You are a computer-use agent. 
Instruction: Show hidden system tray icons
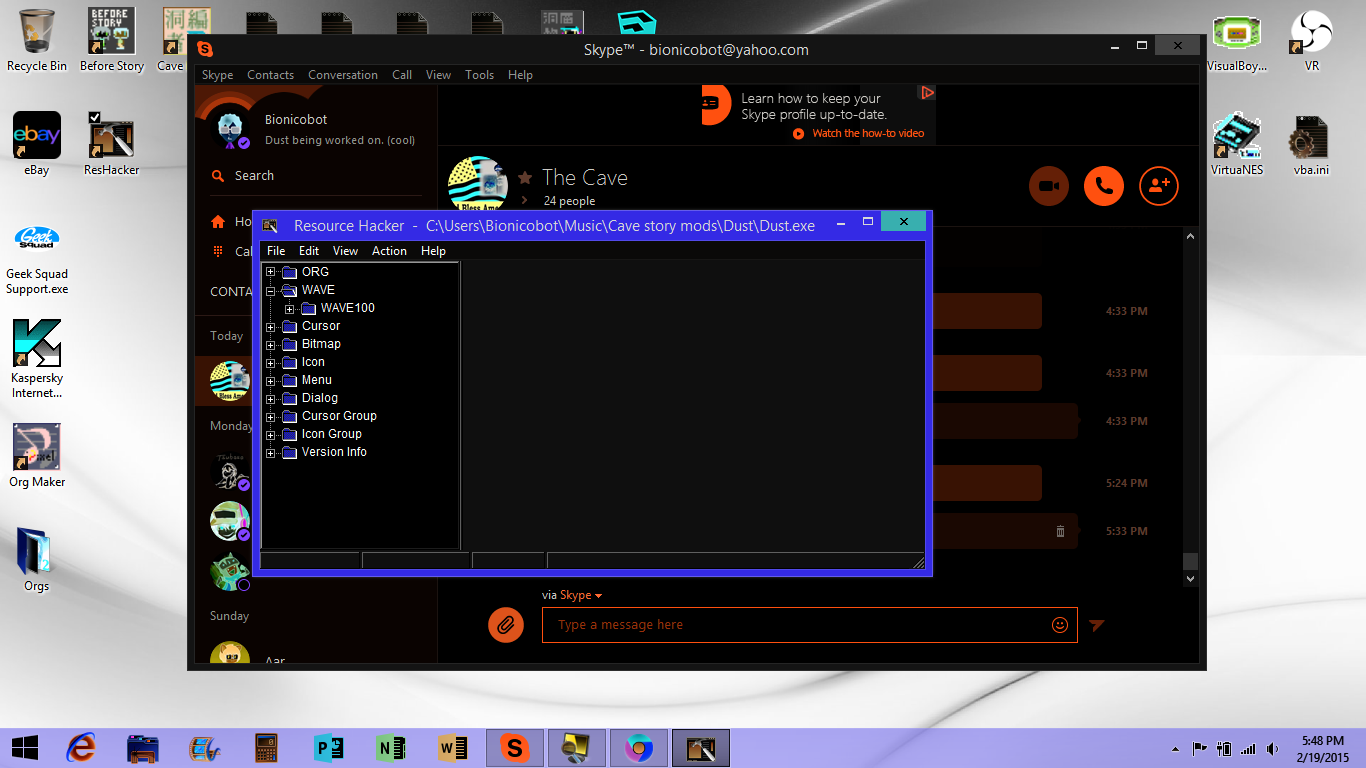1175,748
